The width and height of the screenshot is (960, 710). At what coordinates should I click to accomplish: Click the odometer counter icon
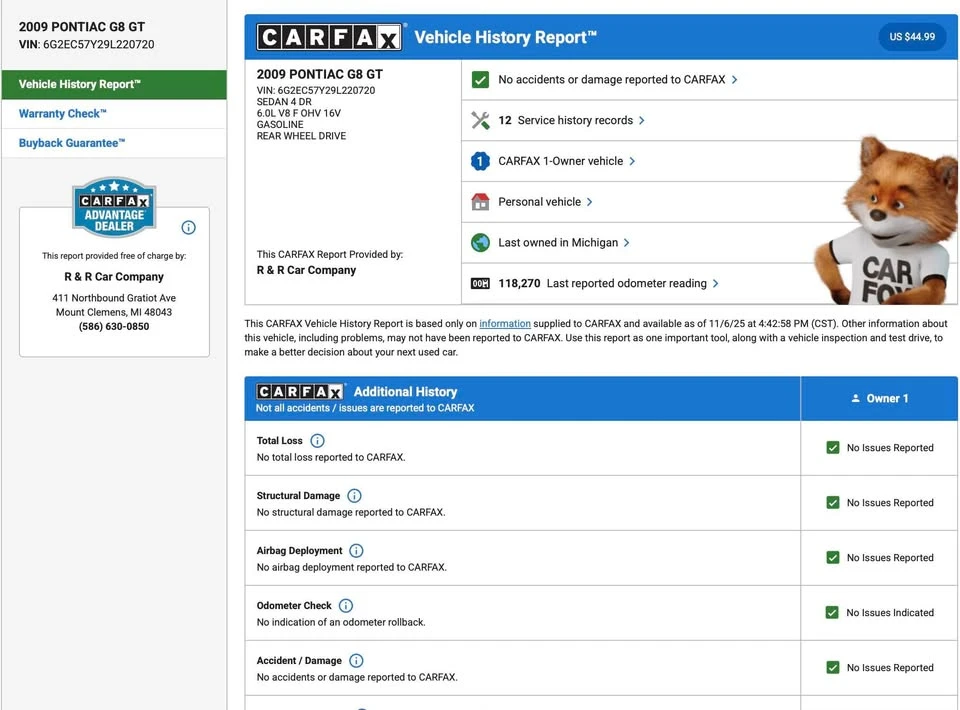click(x=481, y=283)
